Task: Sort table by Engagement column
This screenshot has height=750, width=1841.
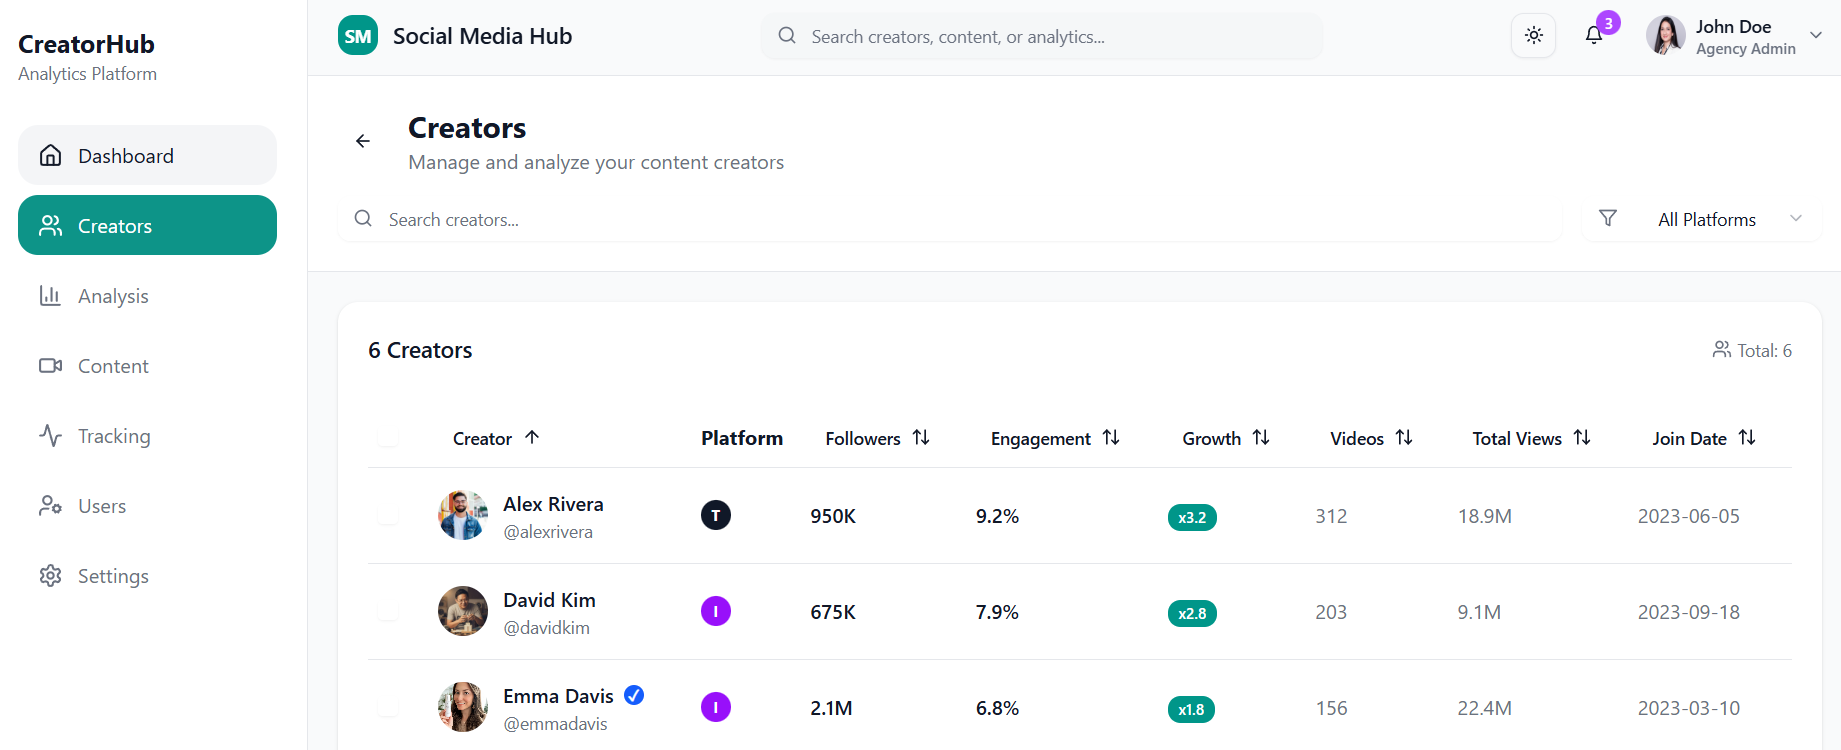Action: 1055,438
